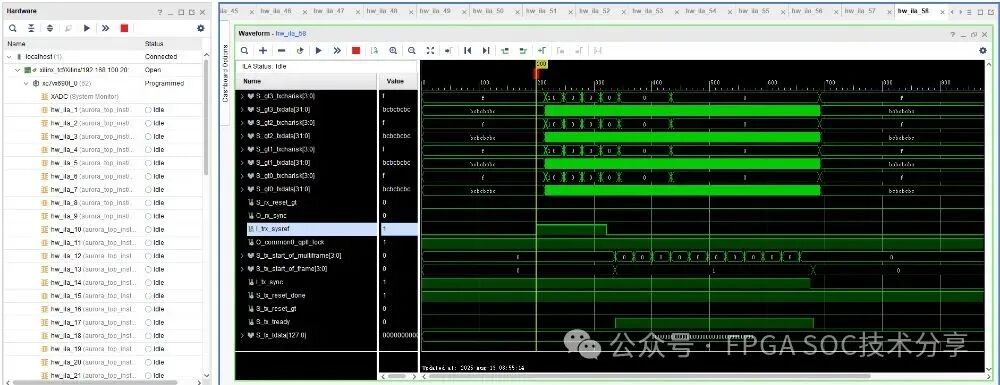The width and height of the screenshot is (1000, 385).
Task: Collapse the xc7vx690t_0 device node
Action: click(26, 84)
